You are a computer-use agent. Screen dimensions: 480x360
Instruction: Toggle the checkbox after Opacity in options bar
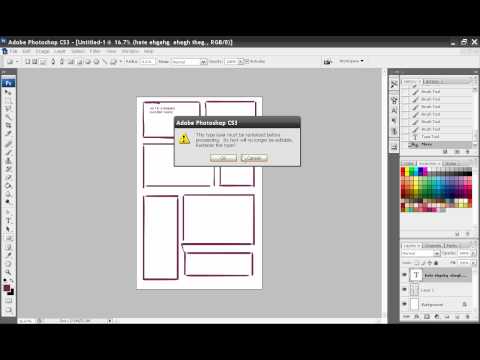tap(247, 61)
